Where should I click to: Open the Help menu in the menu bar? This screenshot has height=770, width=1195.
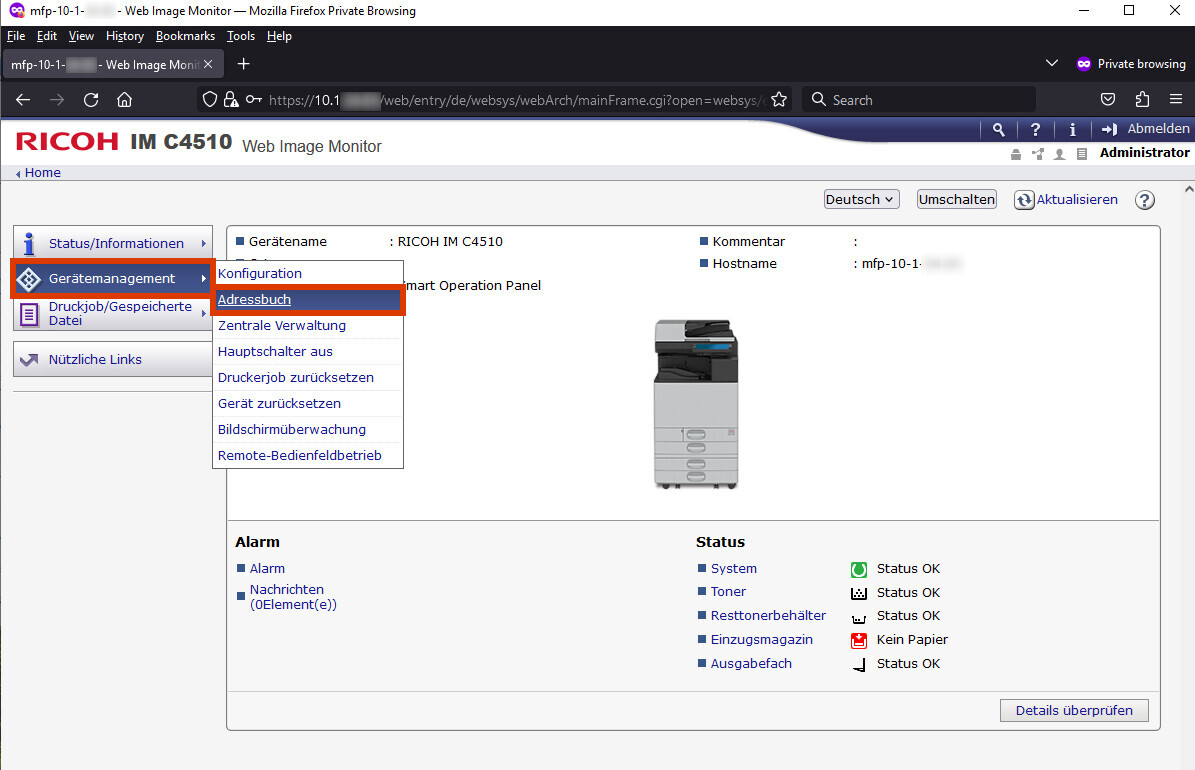click(280, 36)
